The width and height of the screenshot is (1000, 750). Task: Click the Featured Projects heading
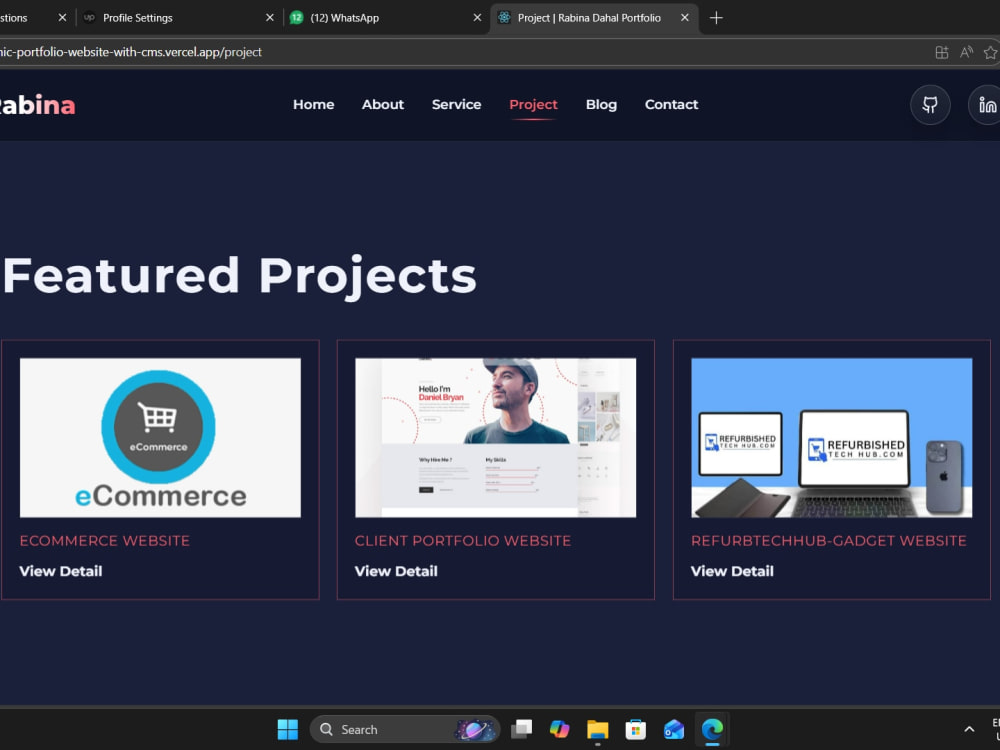pyautogui.click(x=240, y=276)
